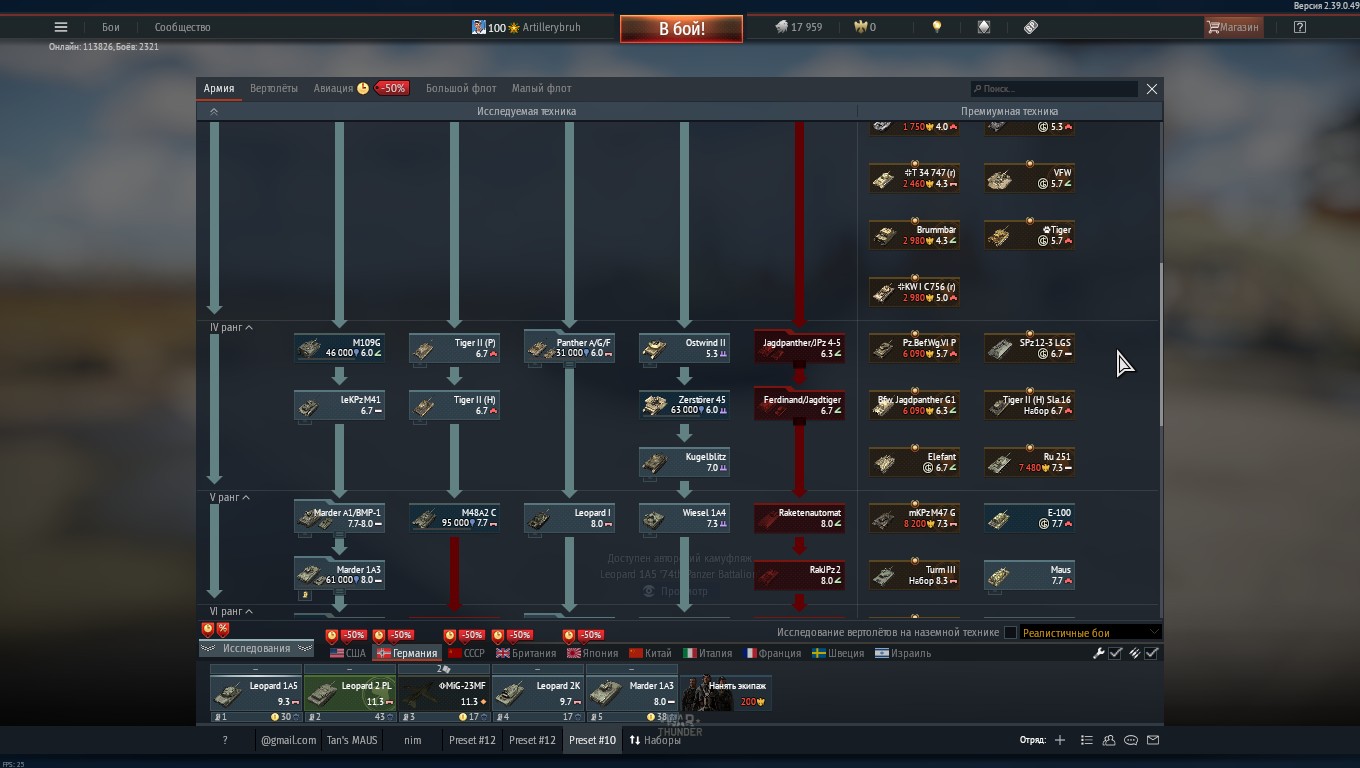Collapse the VI ранг section
This screenshot has width=1360, height=768.
[231, 611]
